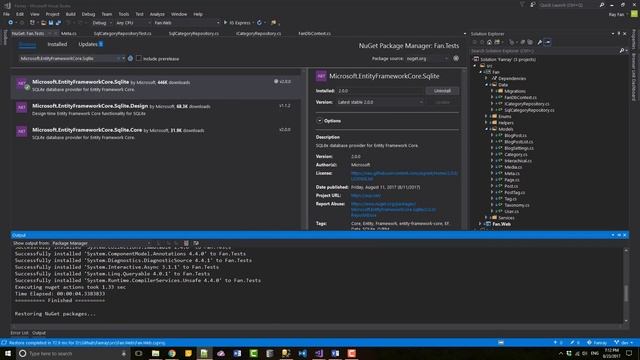Click the Save toolbar icon
This screenshot has width=640, height=360.
coord(51,23)
